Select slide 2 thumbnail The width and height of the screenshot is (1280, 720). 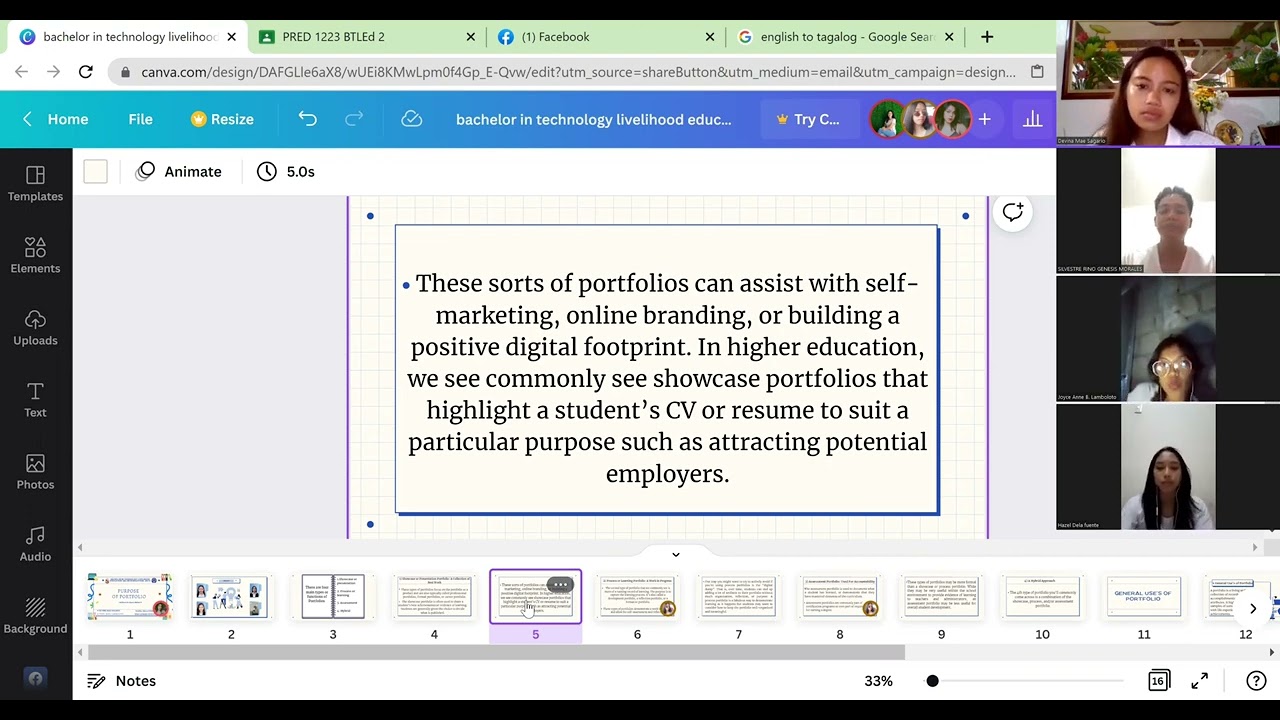[x=230, y=597]
